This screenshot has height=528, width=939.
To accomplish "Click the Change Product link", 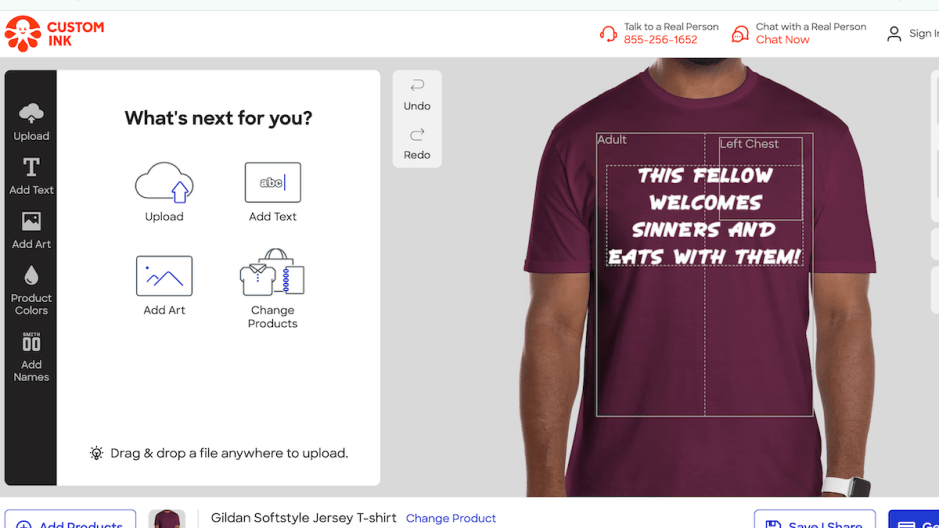I will click(x=451, y=518).
